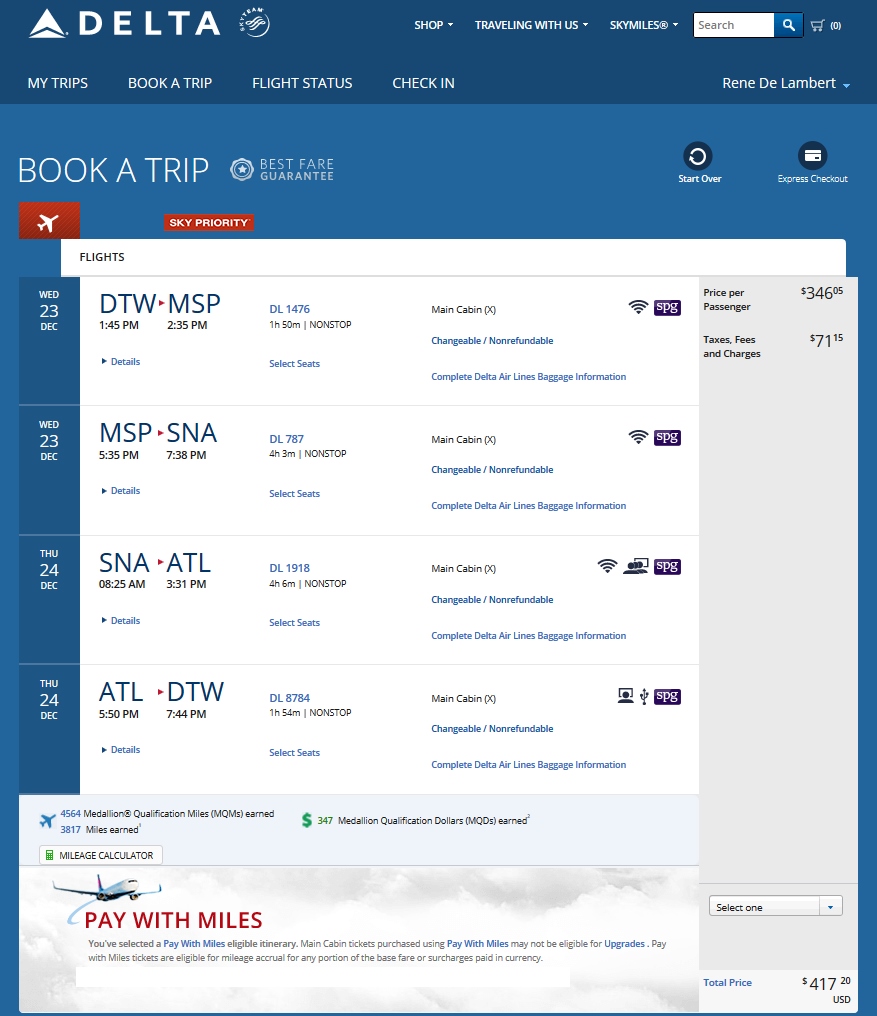Screen dimensions: 877x1016
Task: Click the red airplane flights tab icon
Action: [x=48, y=222]
